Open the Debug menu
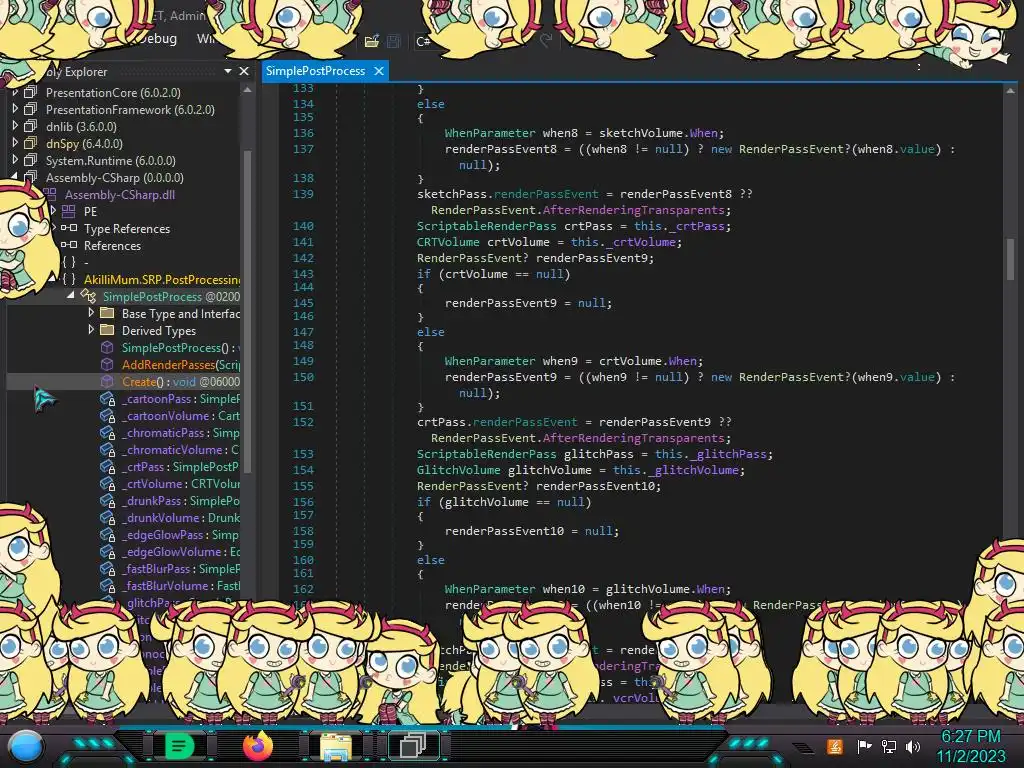This screenshot has width=1024, height=768. click(158, 39)
